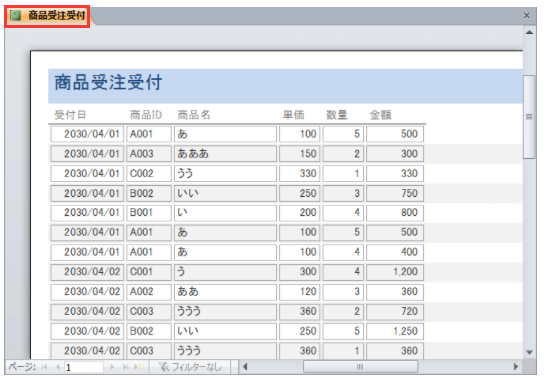The image size is (556, 378).
Task: Click the 商品名 column header
Action: (x=194, y=115)
